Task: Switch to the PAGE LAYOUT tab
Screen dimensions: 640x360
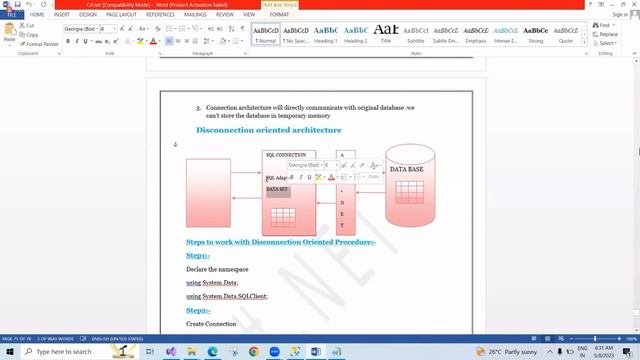Action: (121, 15)
